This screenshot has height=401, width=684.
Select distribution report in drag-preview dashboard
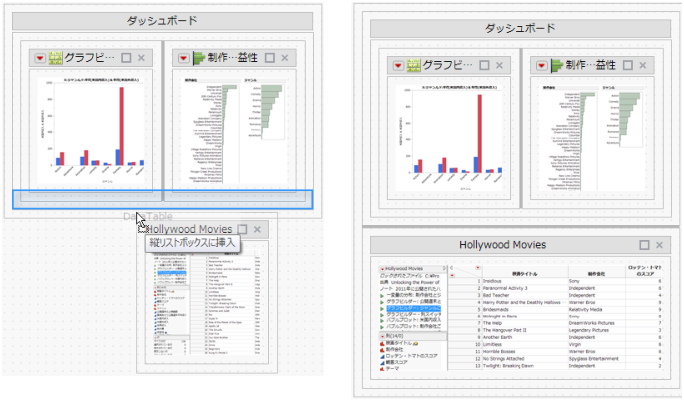pyautogui.click(x=234, y=130)
